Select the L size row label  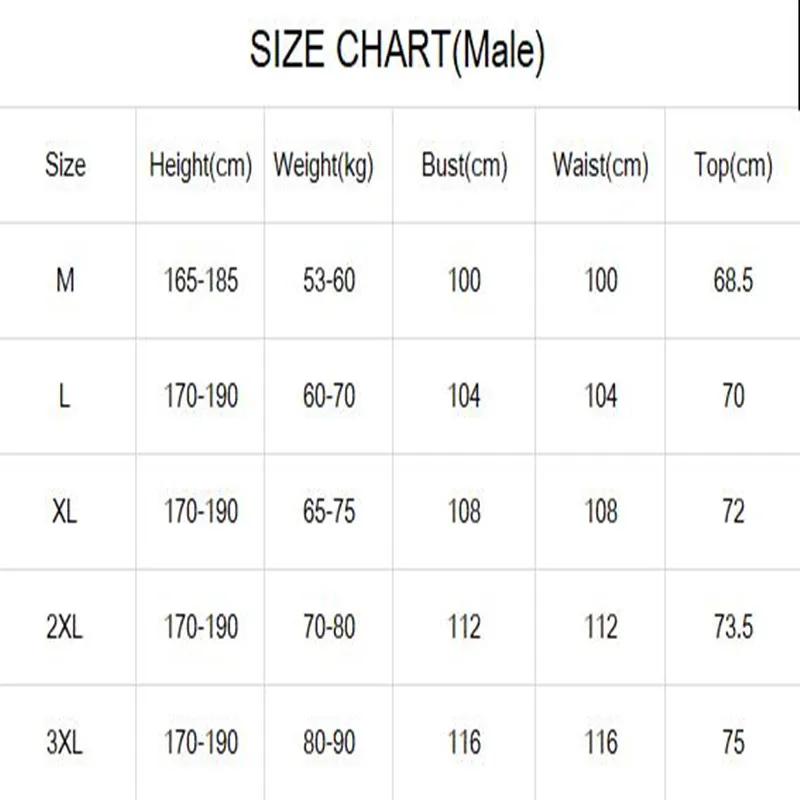click(66, 397)
